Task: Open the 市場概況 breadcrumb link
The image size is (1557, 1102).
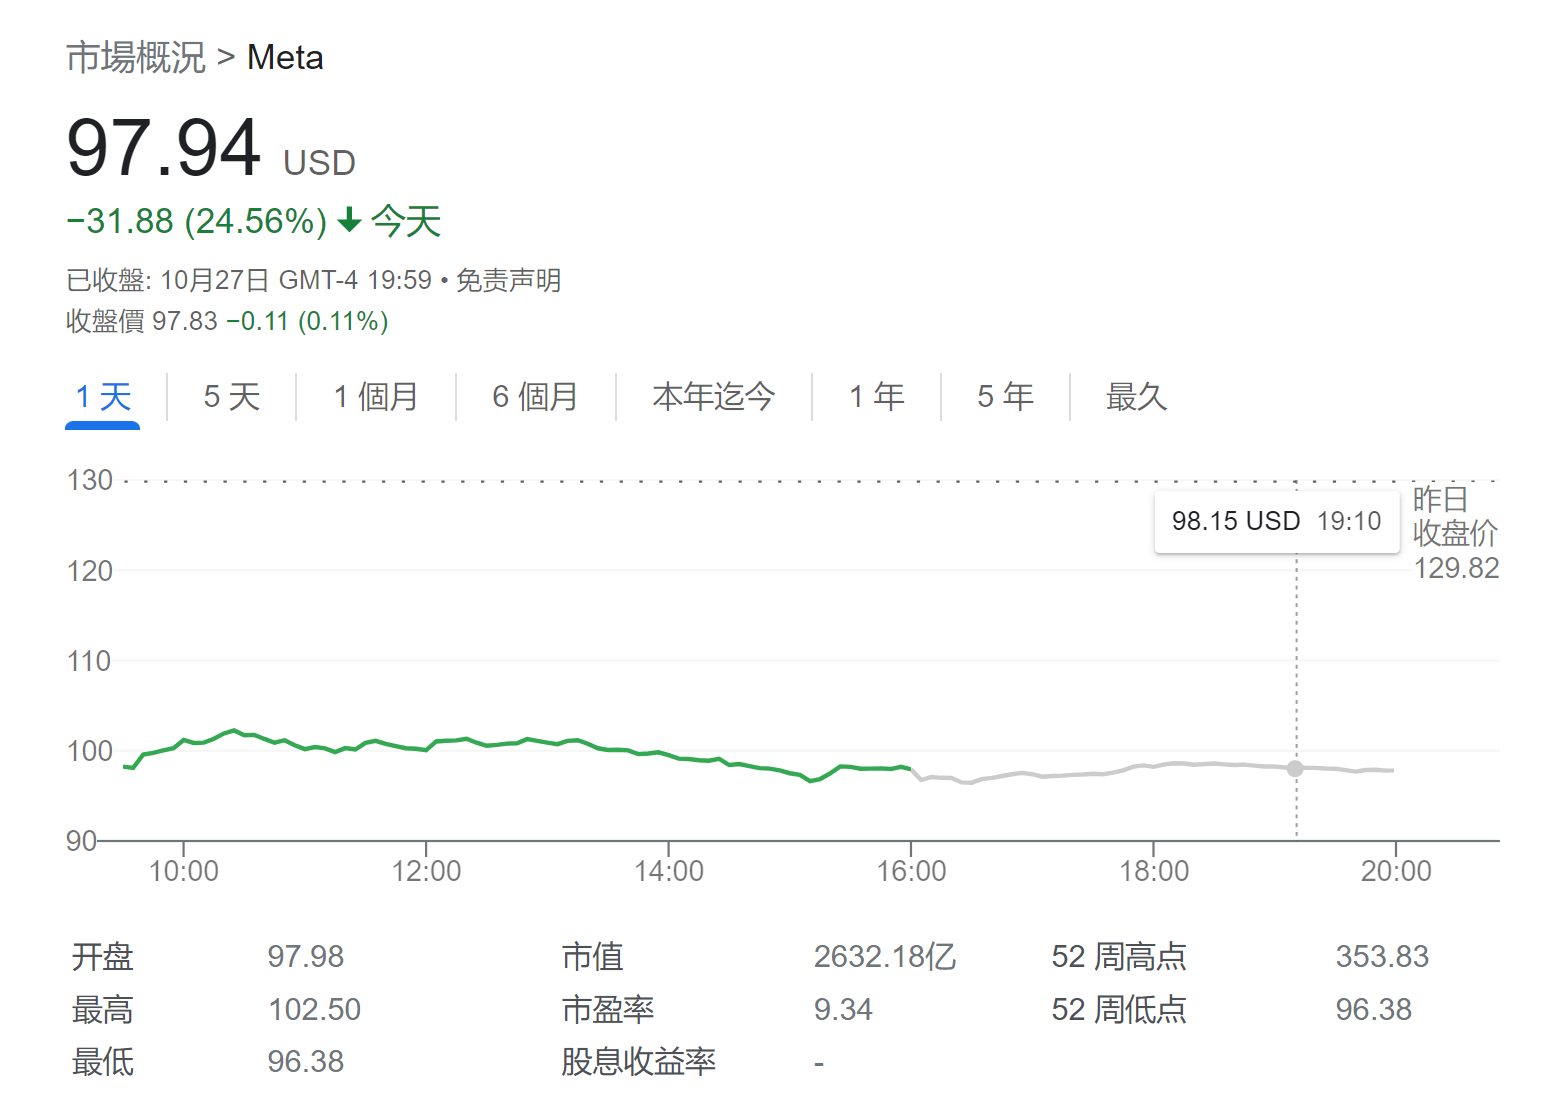Action: [x=136, y=58]
